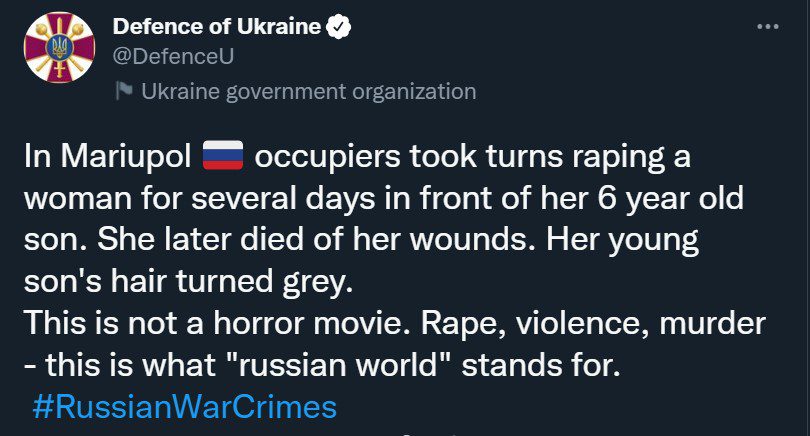Click the word occupiers in the tweet
Screen dimensions: 810x436
coord(328,157)
